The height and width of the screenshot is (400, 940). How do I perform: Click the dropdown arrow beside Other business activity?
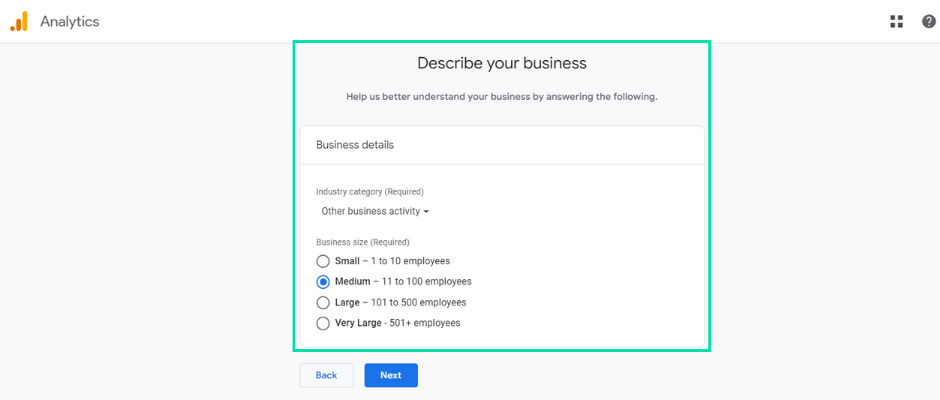coord(426,212)
